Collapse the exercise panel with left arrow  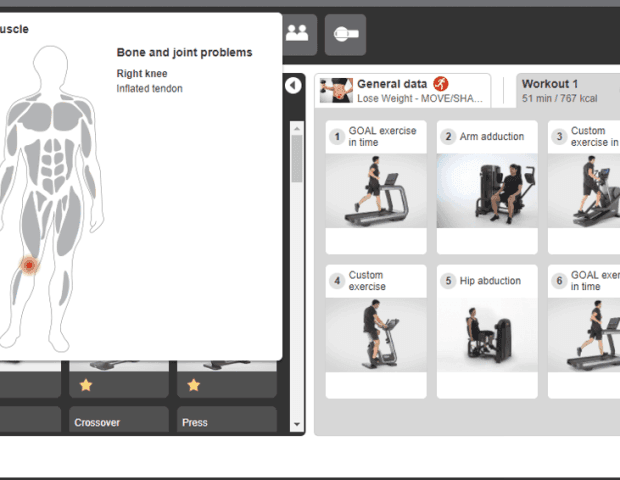[293, 85]
